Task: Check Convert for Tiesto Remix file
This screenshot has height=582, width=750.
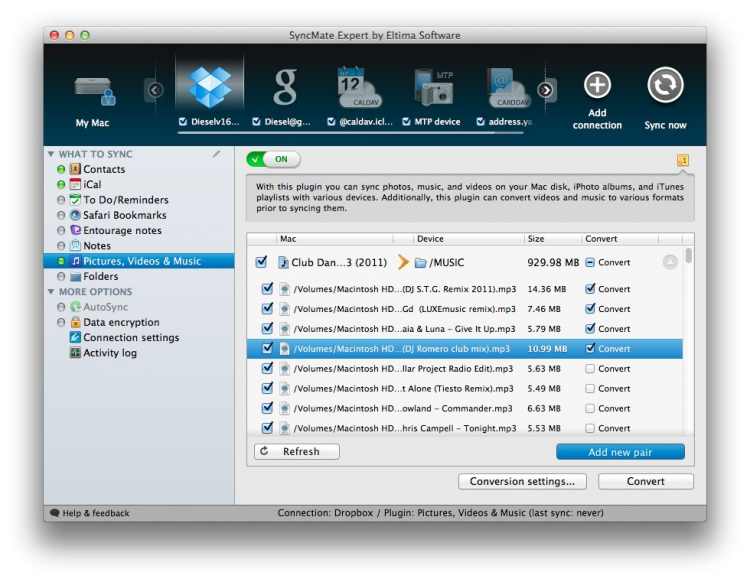Action: pos(590,388)
